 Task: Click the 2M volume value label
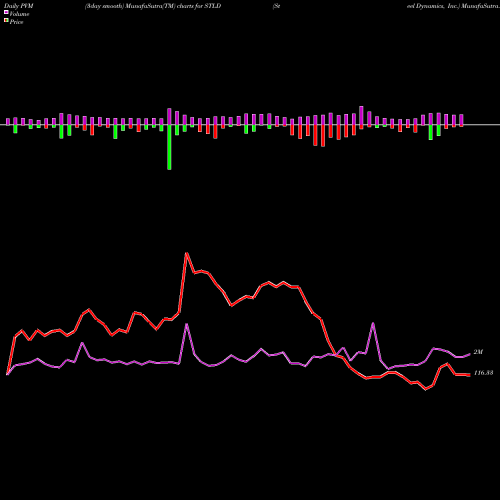click(478, 352)
